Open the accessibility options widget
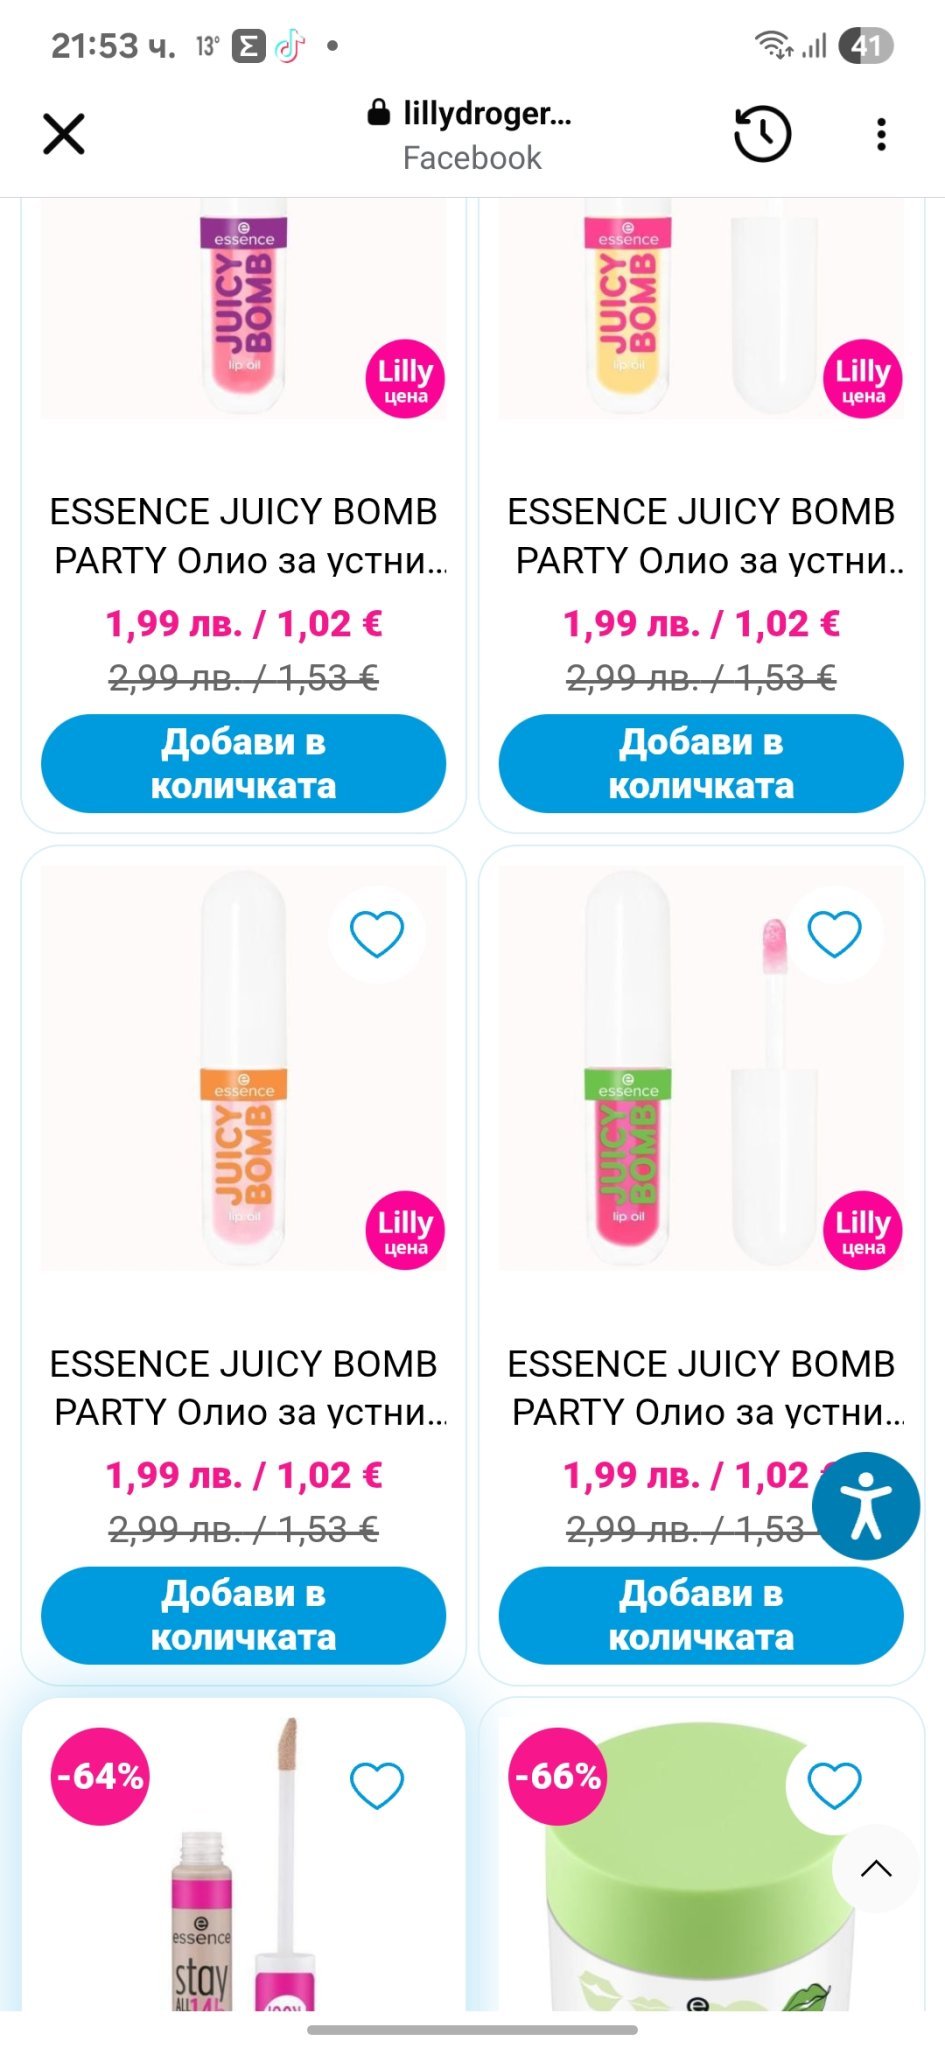 pos(865,1506)
